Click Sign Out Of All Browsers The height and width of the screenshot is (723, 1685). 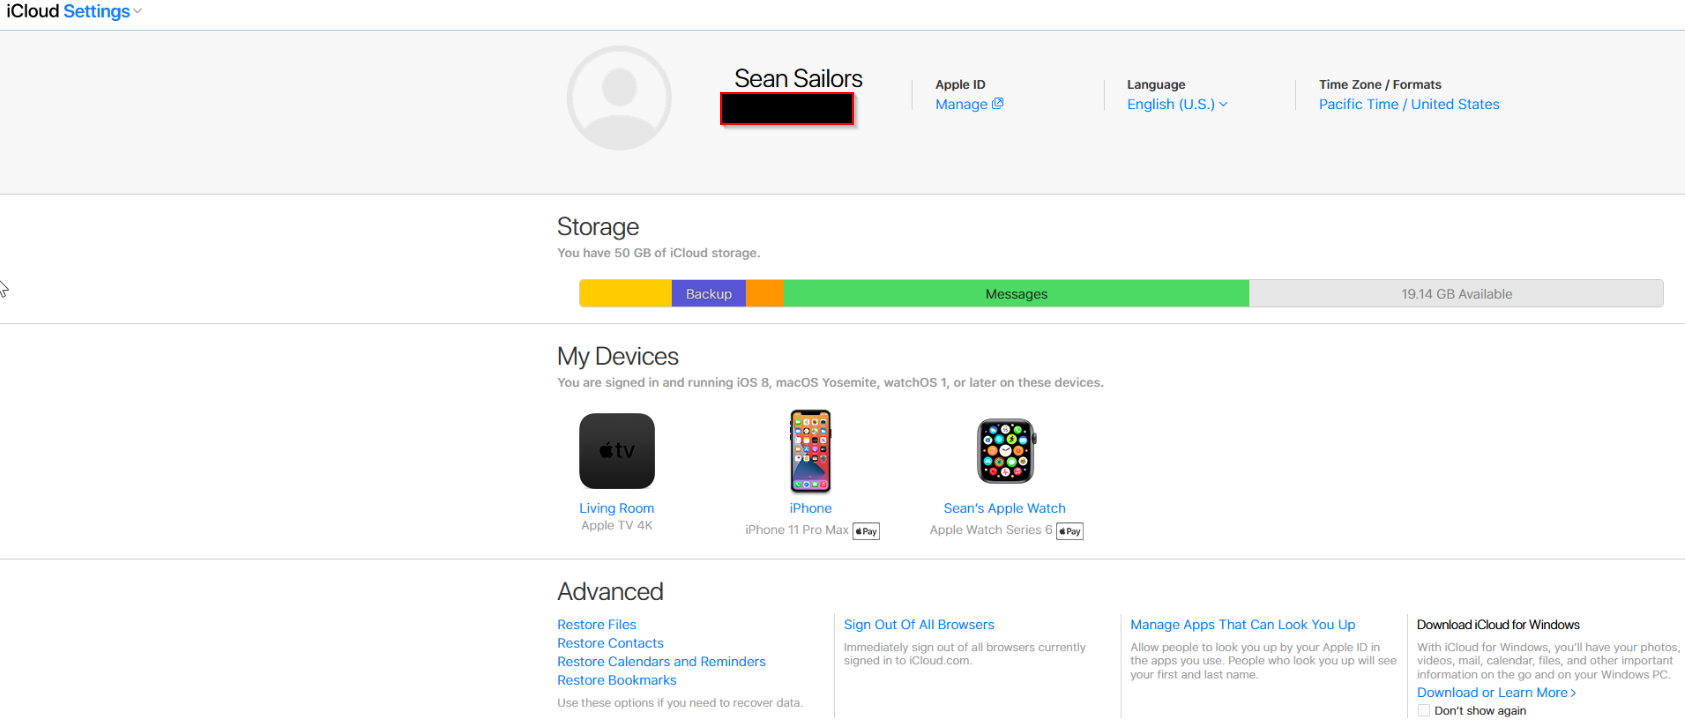919,624
